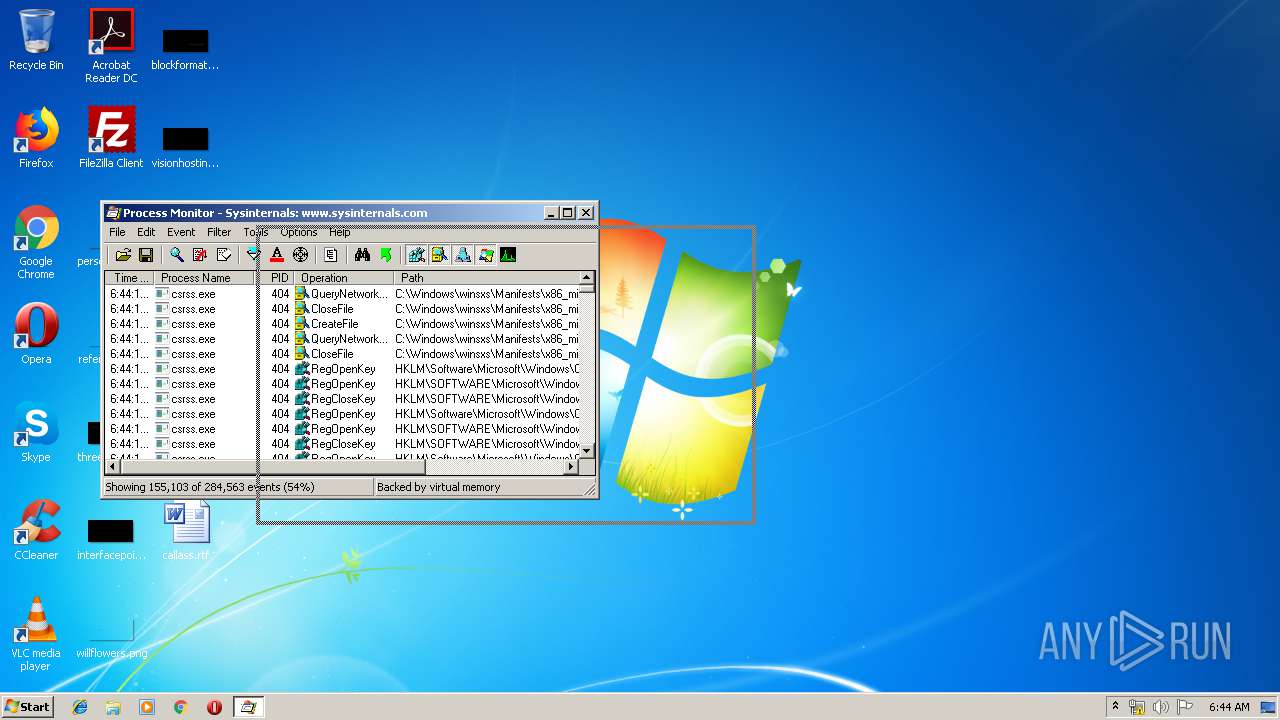Click the taskbar clock showing 6:44 AM
Viewport: 1280px width, 720px height.
coord(1229,707)
